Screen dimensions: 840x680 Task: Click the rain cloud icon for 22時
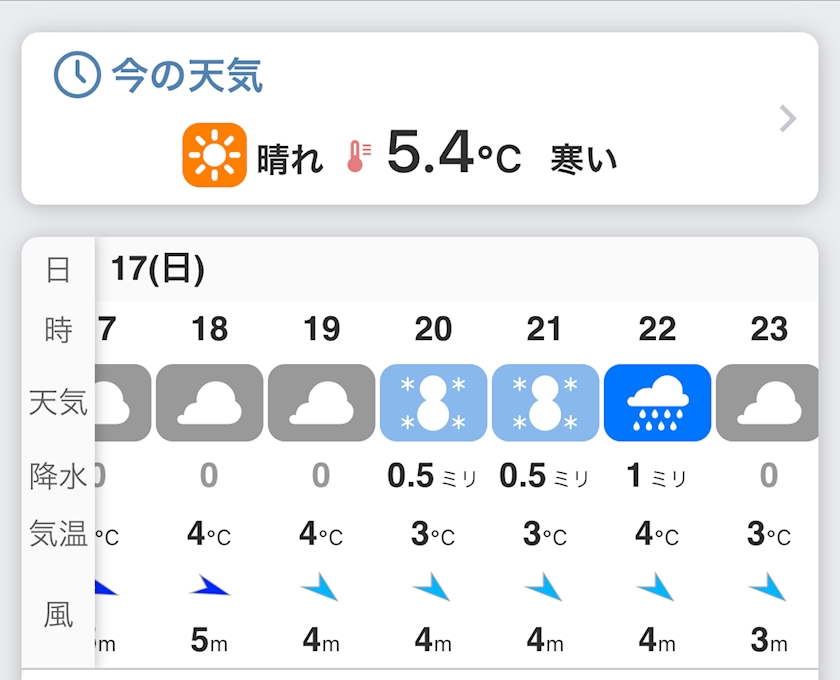tap(658, 403)
